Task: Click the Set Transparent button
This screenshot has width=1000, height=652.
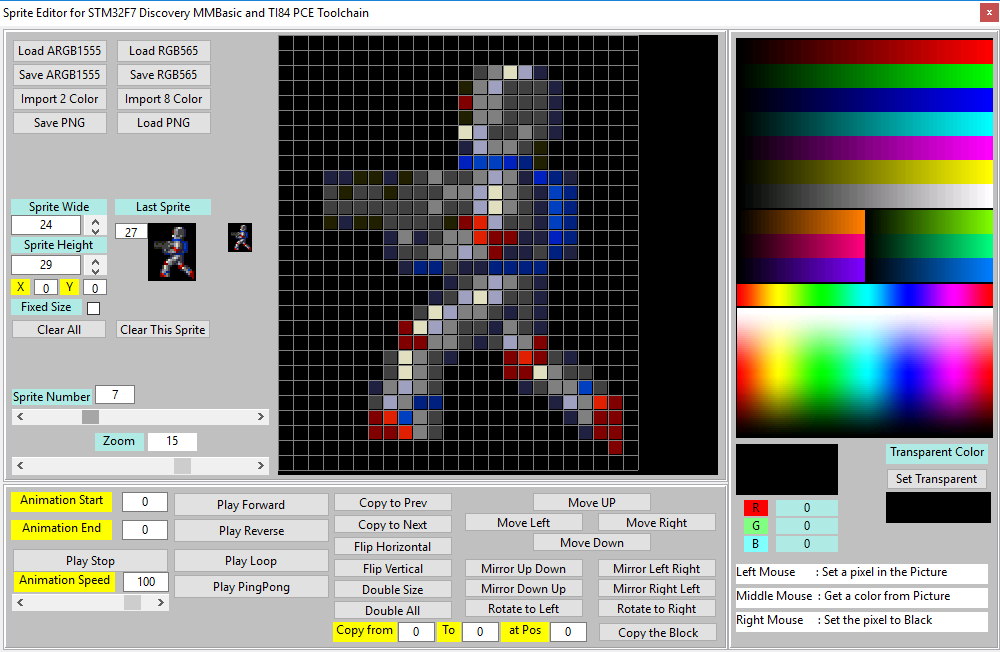Action: pyautogui.click(x=936, y=478)
